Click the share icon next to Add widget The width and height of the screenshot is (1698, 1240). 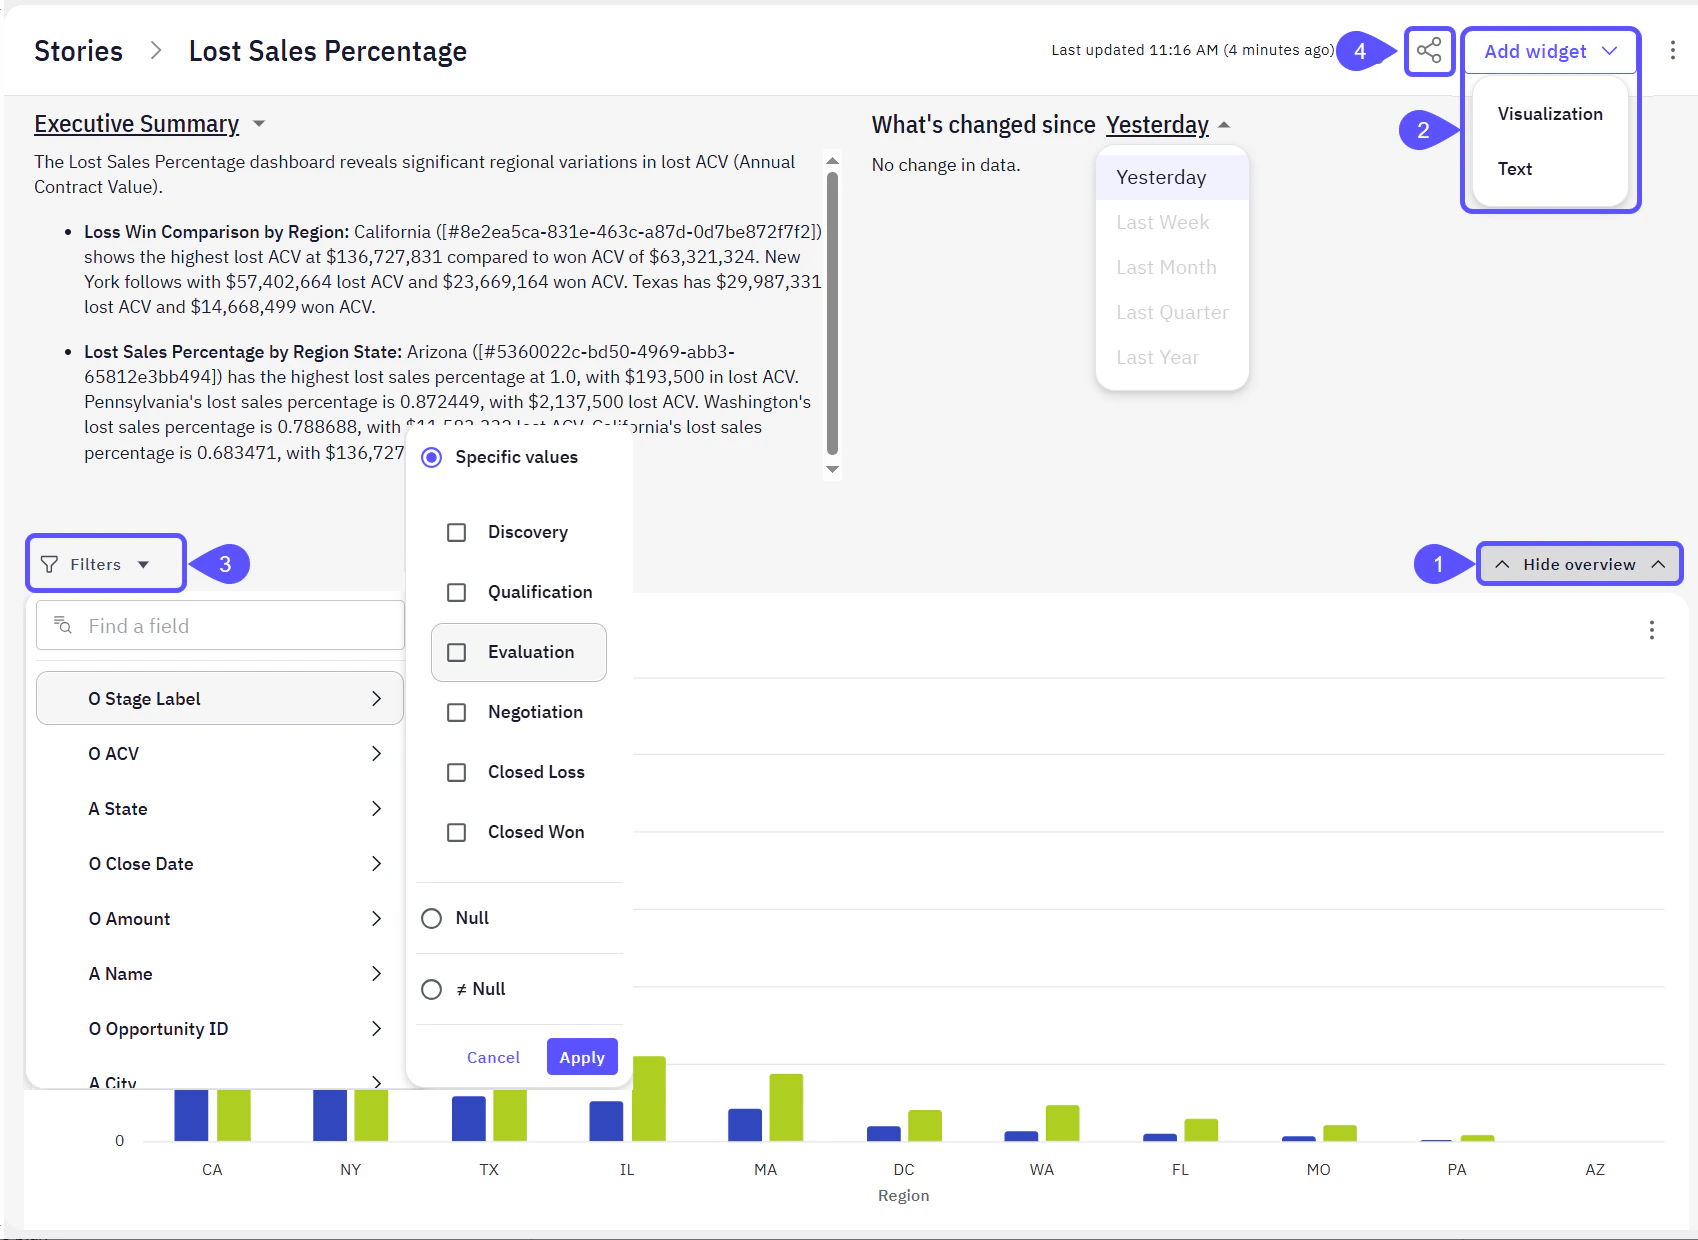click(1428, 51)
